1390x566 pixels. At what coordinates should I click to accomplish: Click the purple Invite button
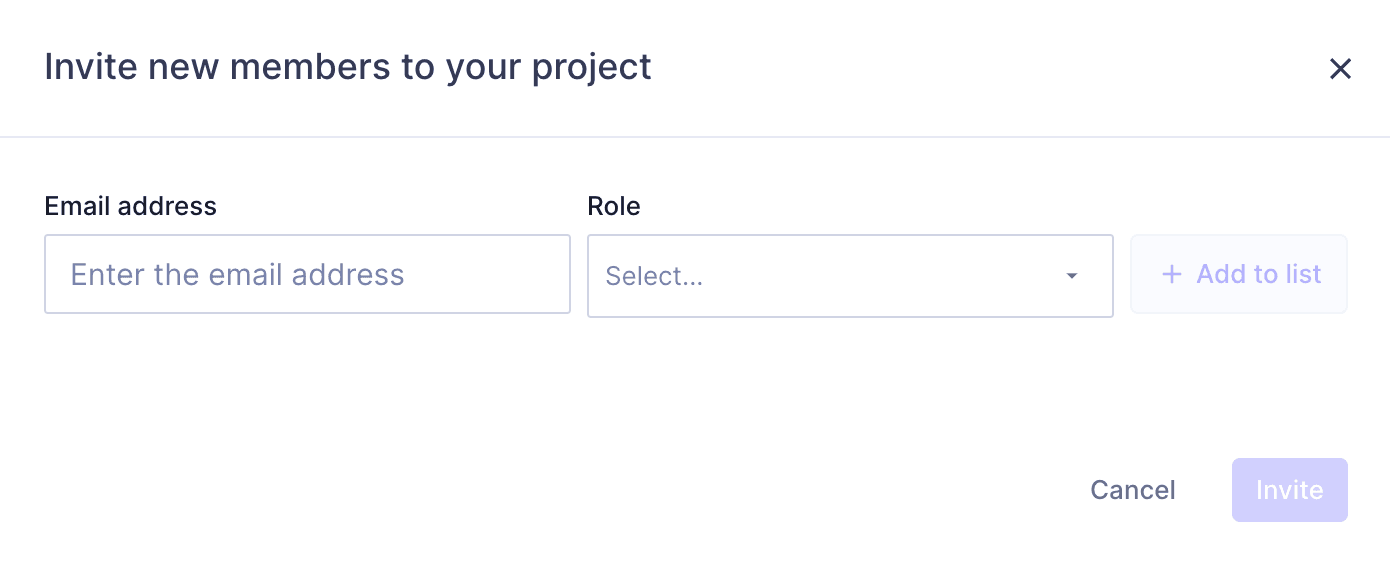pos(1289,490)
